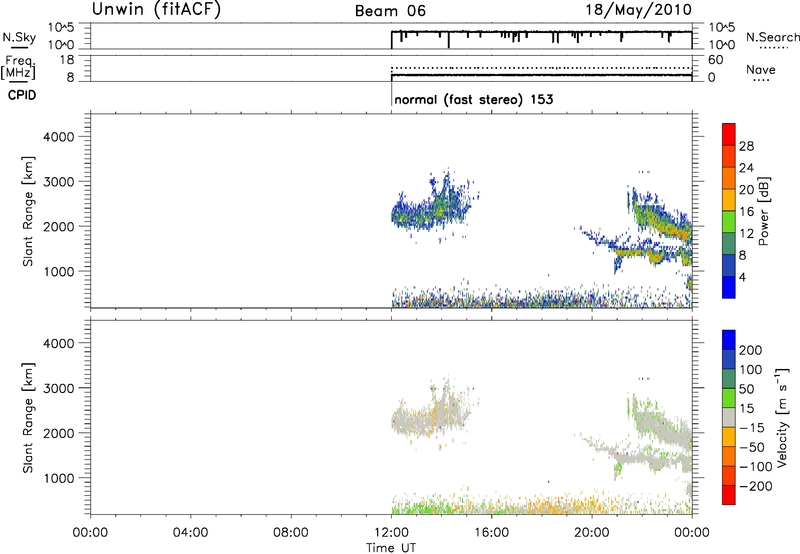Click the '28' tick on power colorbar
Screen dimensions: 800x554
pos(746,146)
